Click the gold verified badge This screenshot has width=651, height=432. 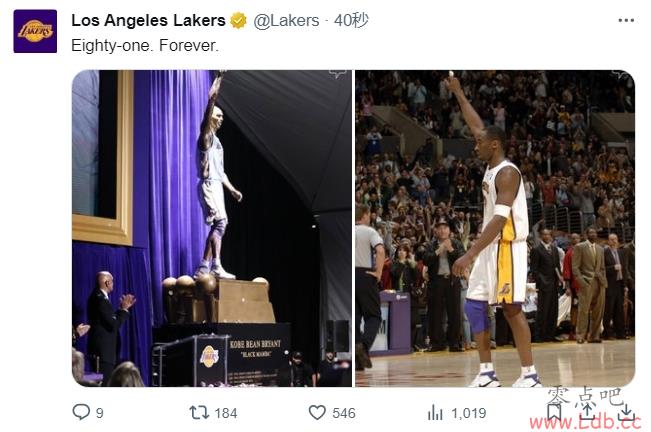coord(238,20)
